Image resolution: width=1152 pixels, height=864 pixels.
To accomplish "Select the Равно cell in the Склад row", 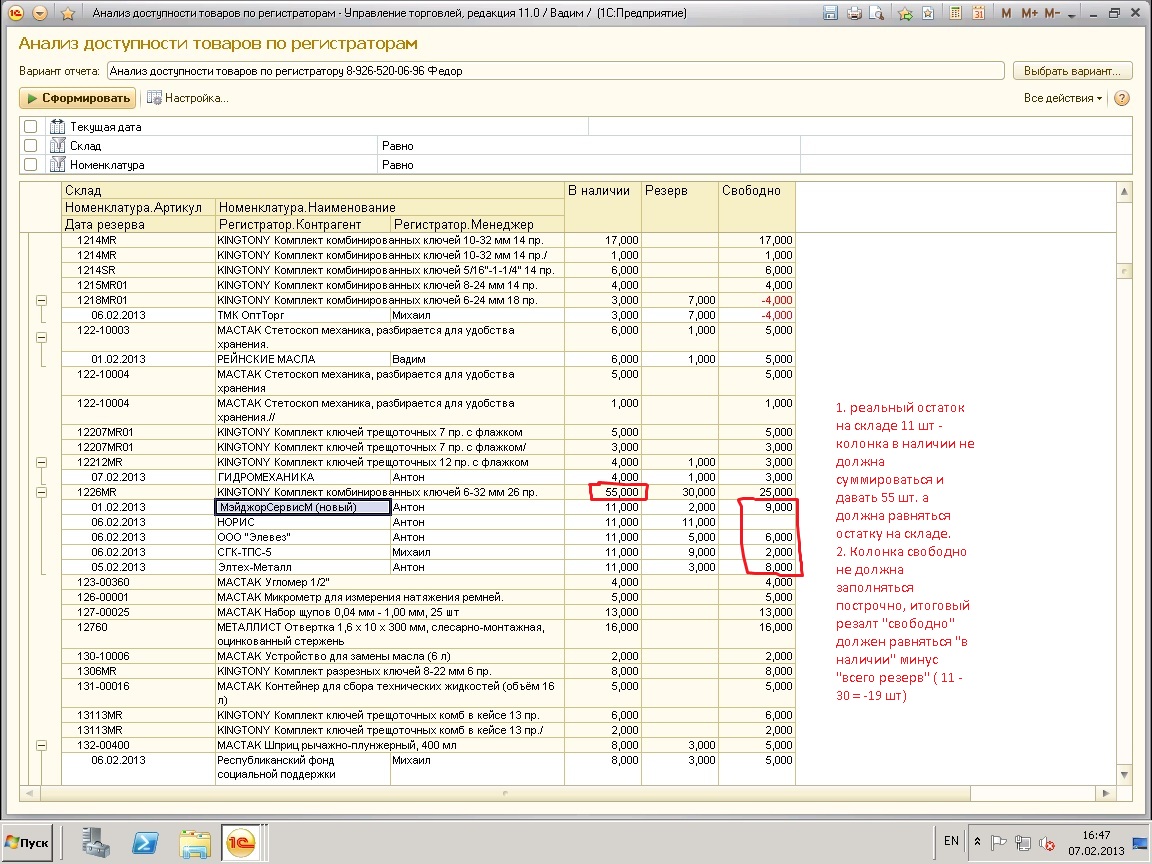I will pyautogui.click(x=588, y=145).
